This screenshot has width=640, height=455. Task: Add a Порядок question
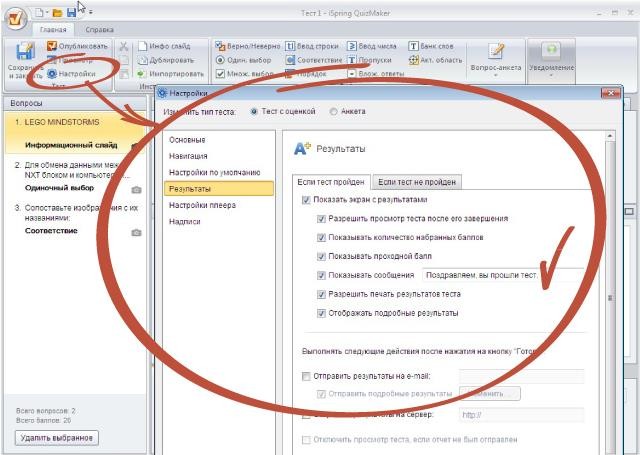click(306, 74)
